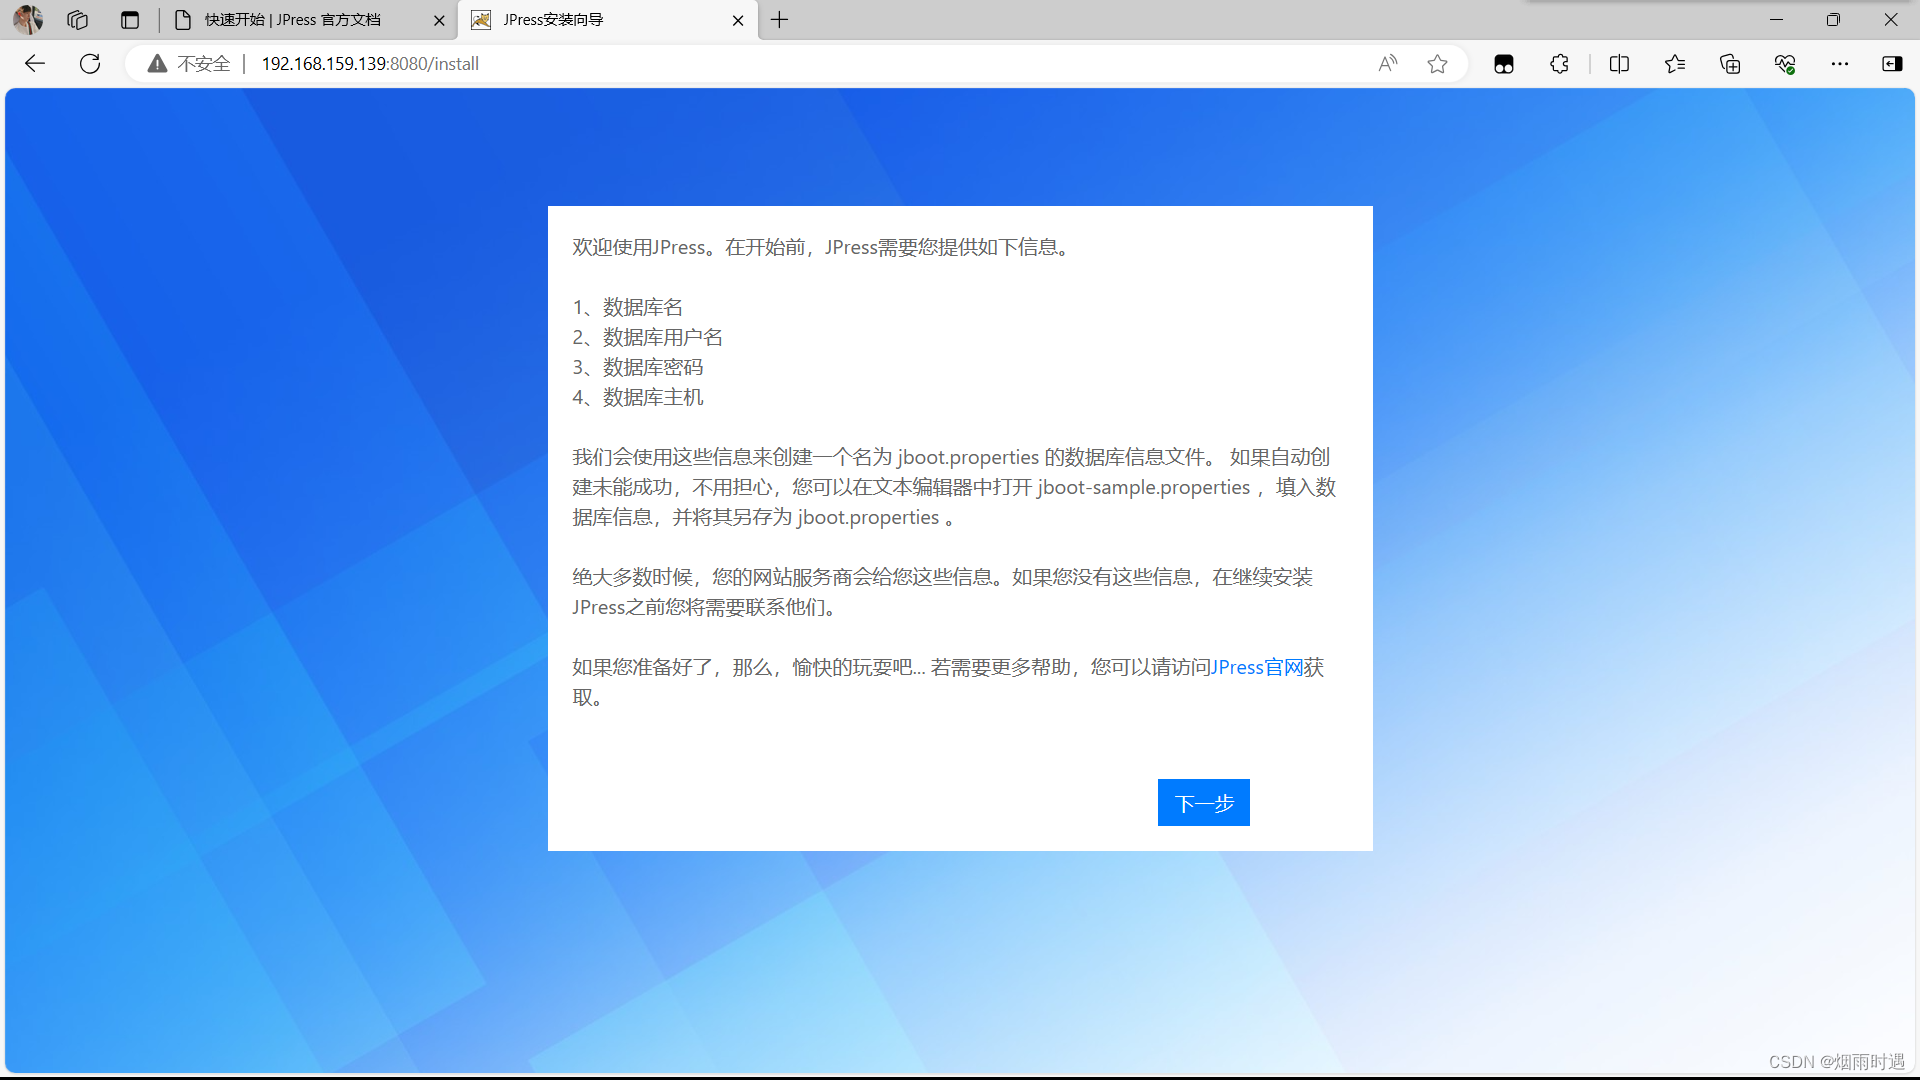Open the read aloud icon
Viewport: 1920px width, 1080px height.
1387,64
